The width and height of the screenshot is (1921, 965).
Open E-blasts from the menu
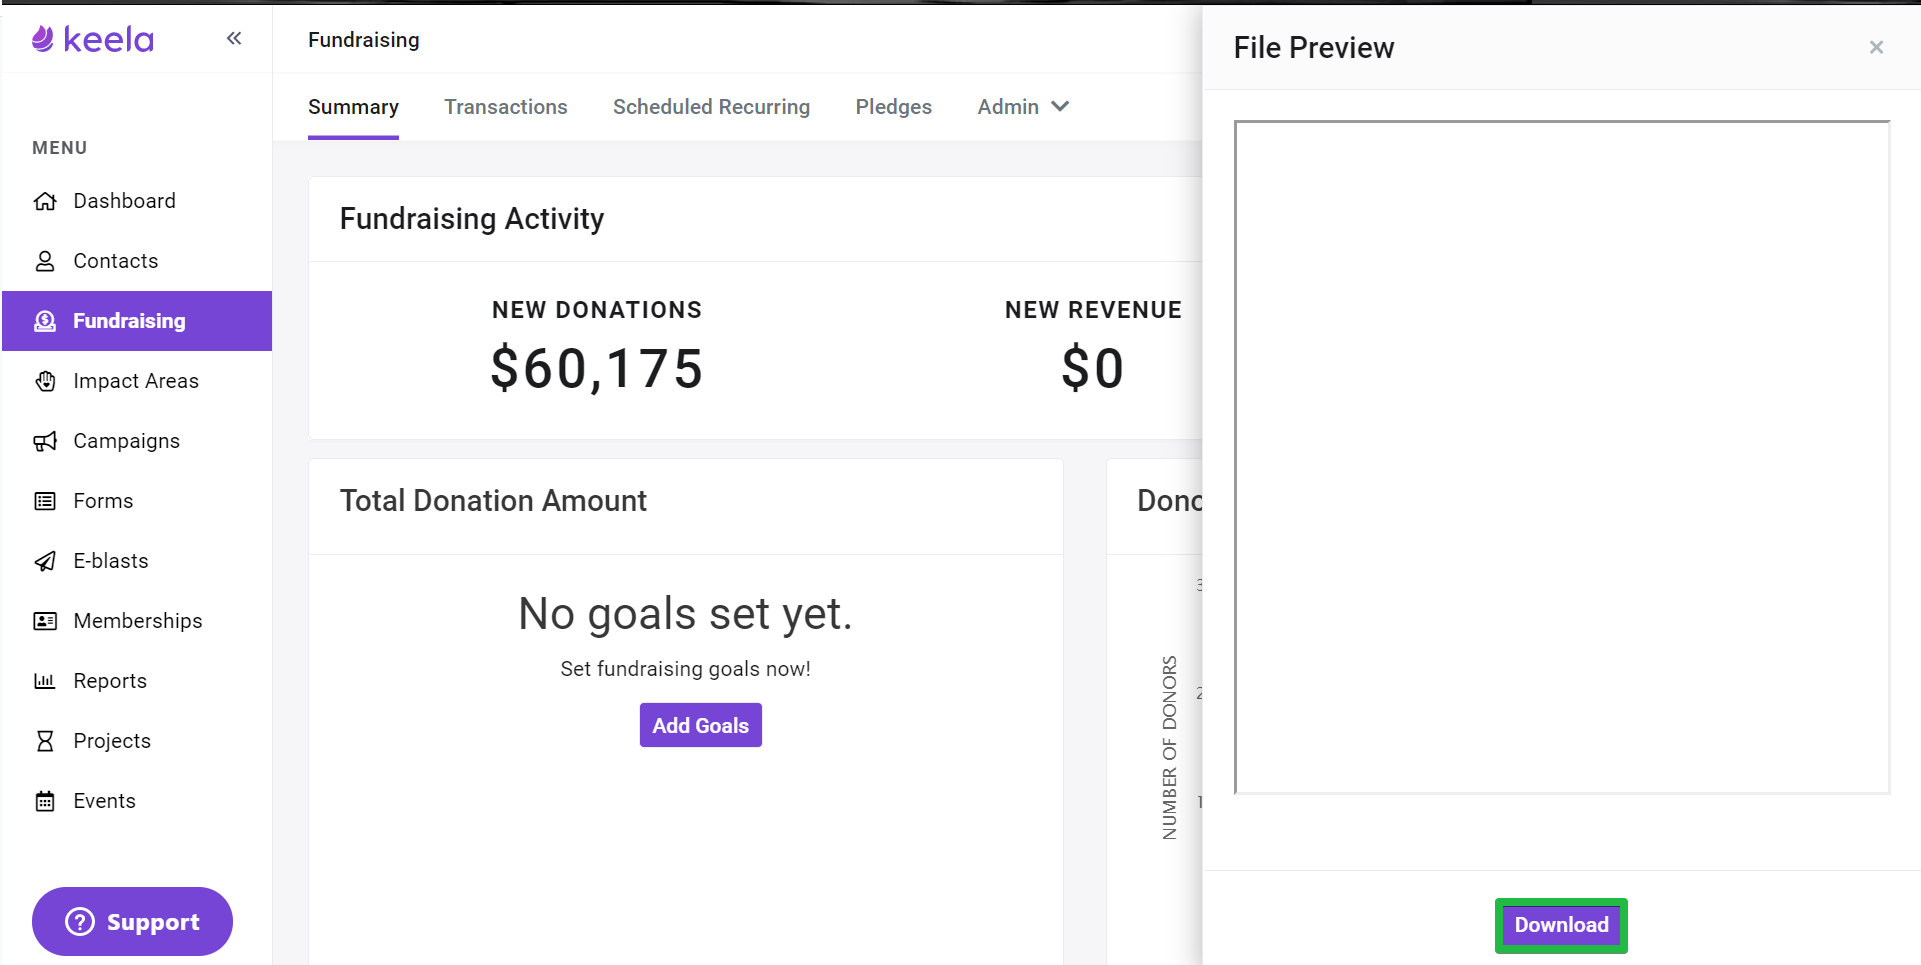(137, 561)
